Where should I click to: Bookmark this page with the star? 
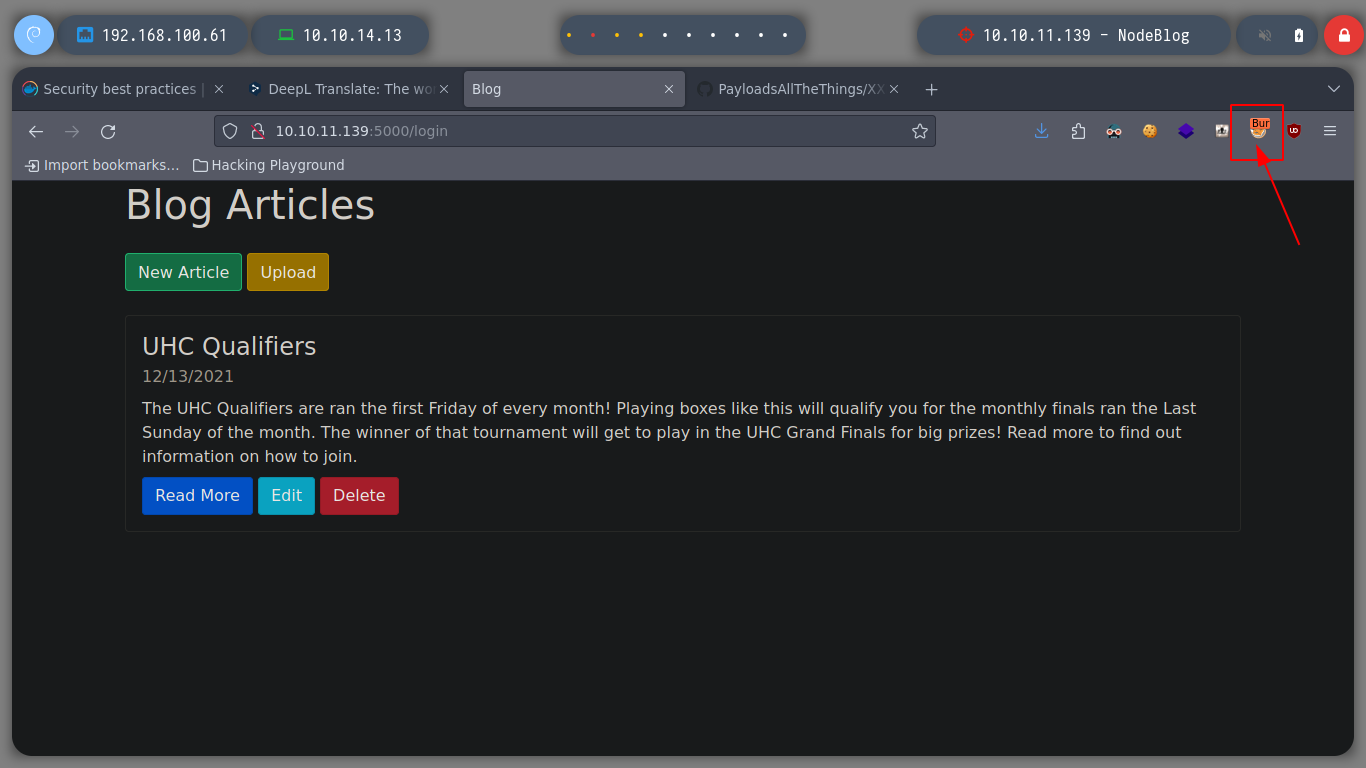pyautogui.click(x=920, y=131)
